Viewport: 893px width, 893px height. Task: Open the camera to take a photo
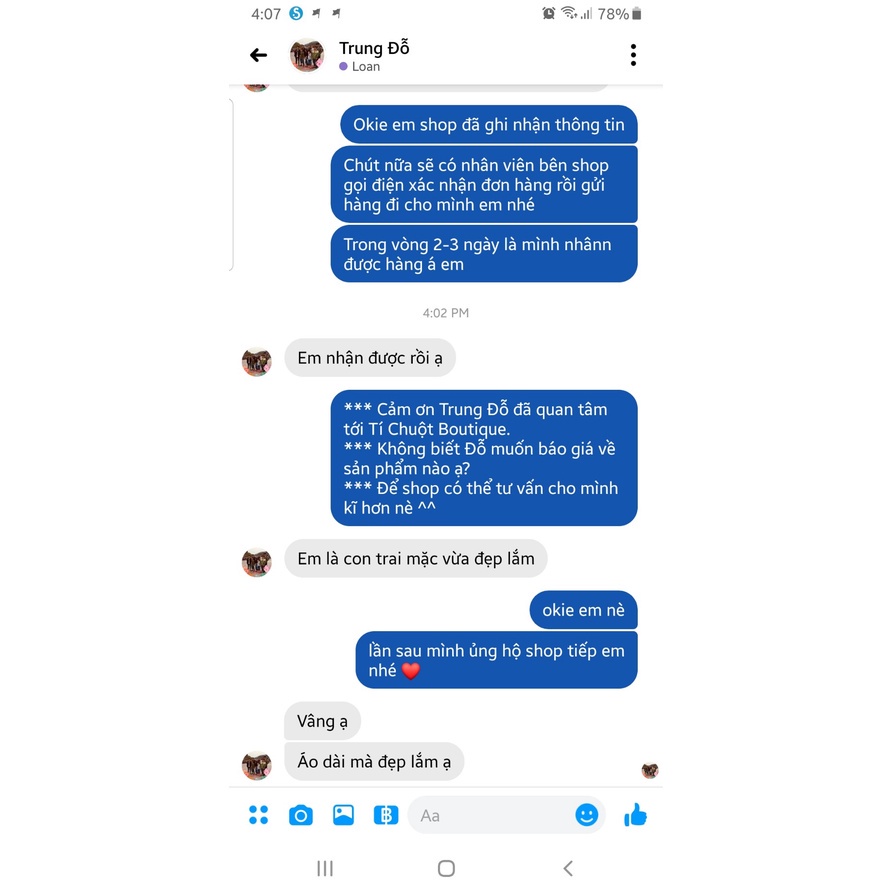pyautogui.click(x=301, y=815)
